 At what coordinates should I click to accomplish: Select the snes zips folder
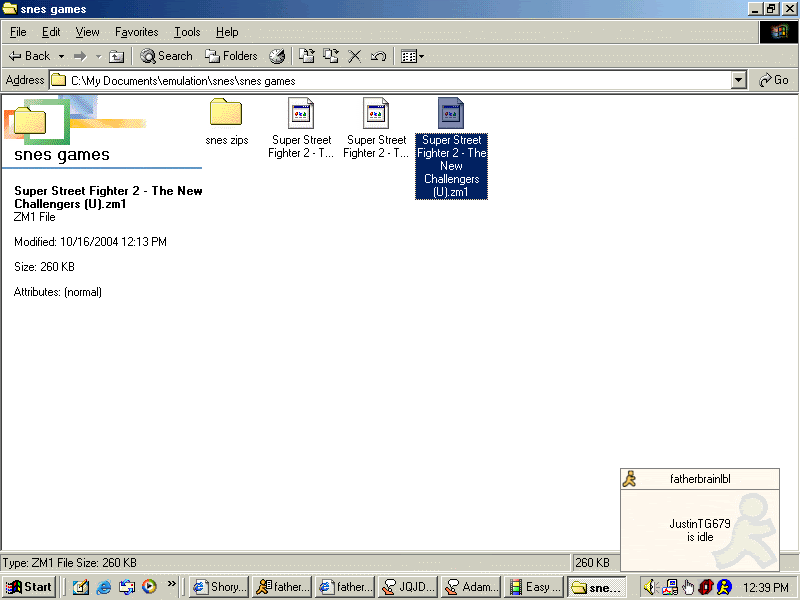point(226,121)
